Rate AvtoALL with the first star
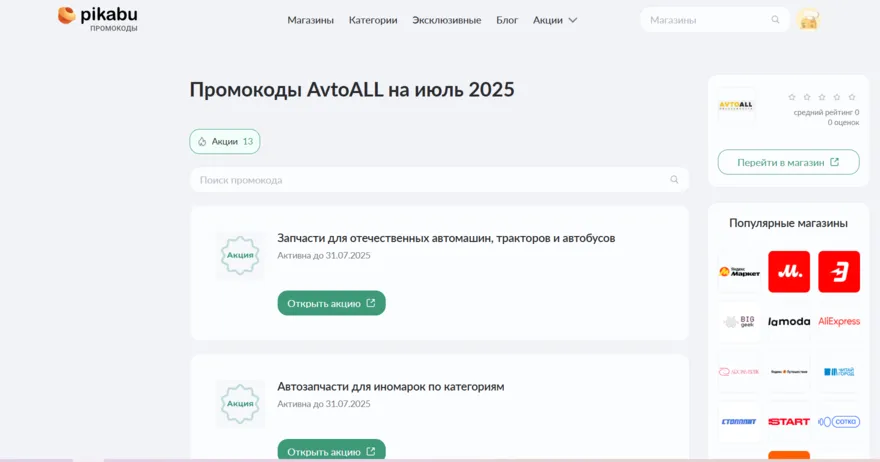Screen dimensions: 880x462 [x=792, y=97]
